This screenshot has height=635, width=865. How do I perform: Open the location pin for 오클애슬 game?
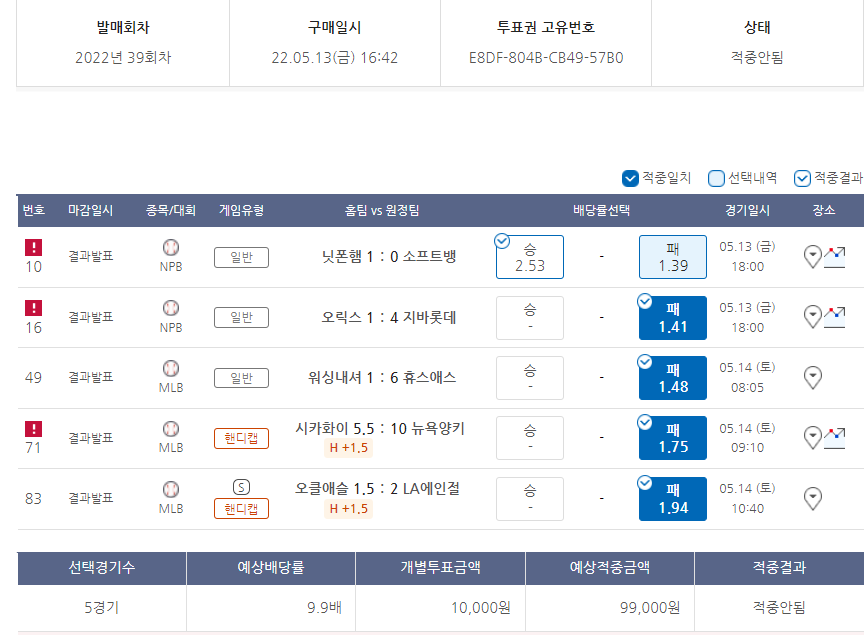(813, 498)
